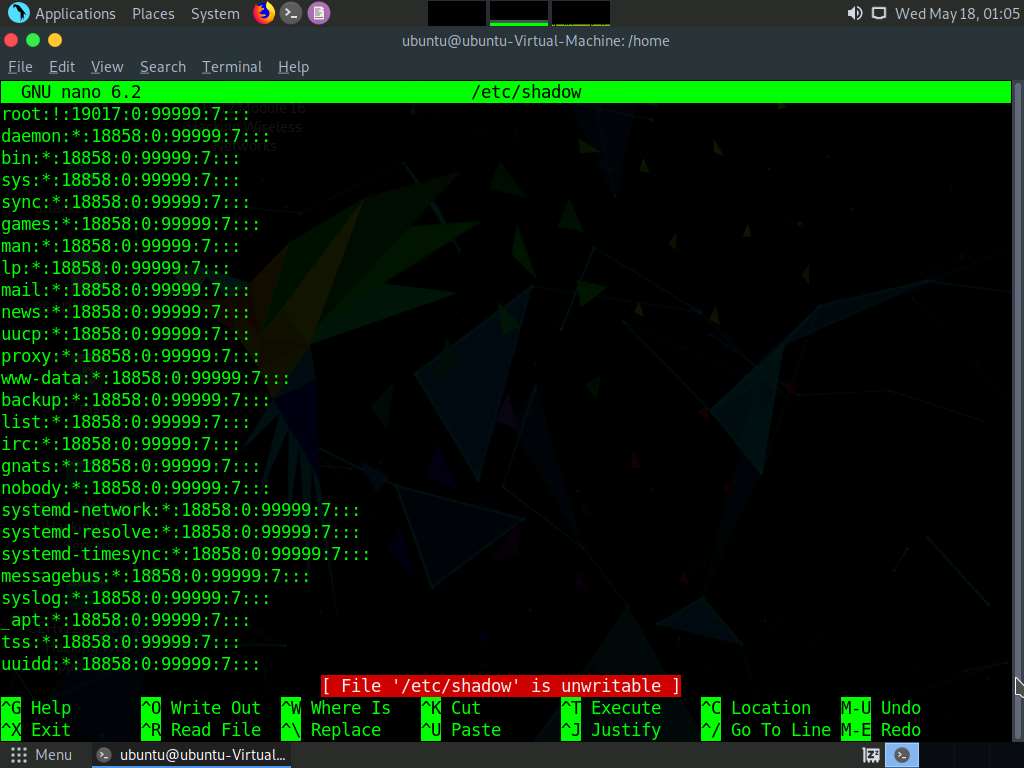Click the Parrot logo Applications icon
The height and width of the screenshot is (768, 1024).
click(x=18, y=13)
